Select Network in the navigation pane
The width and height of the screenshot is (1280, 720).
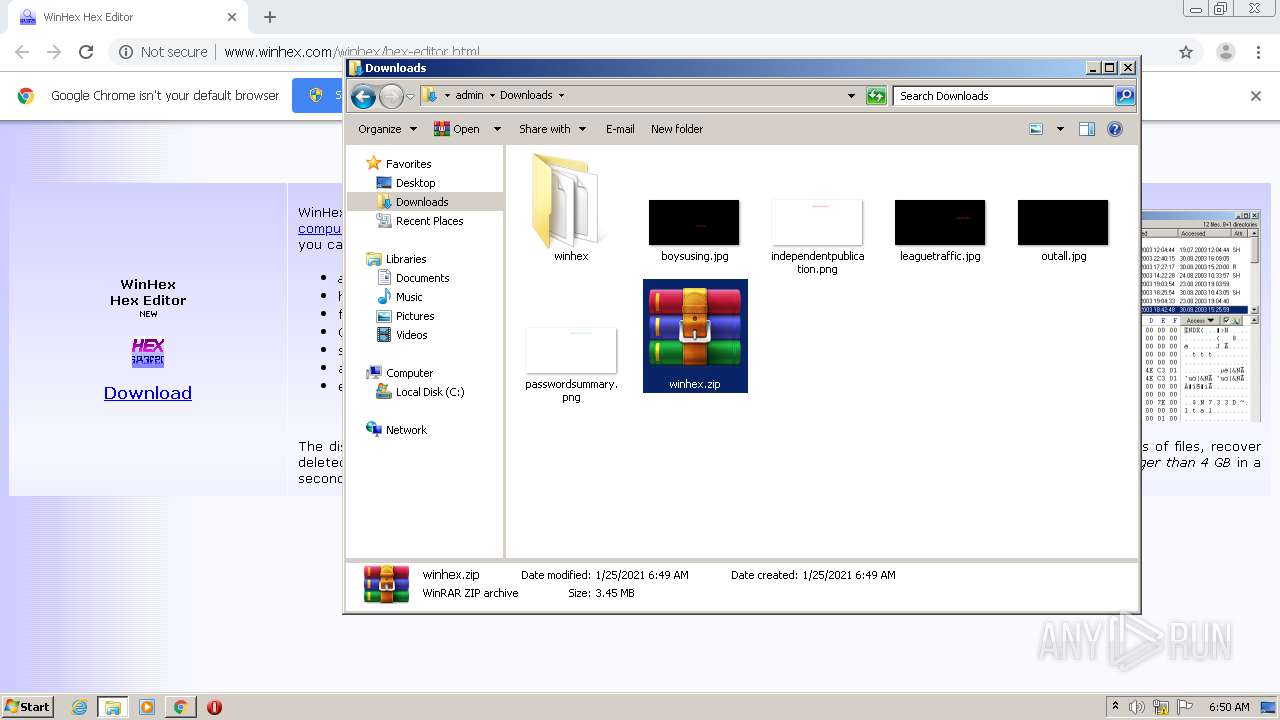406,430
